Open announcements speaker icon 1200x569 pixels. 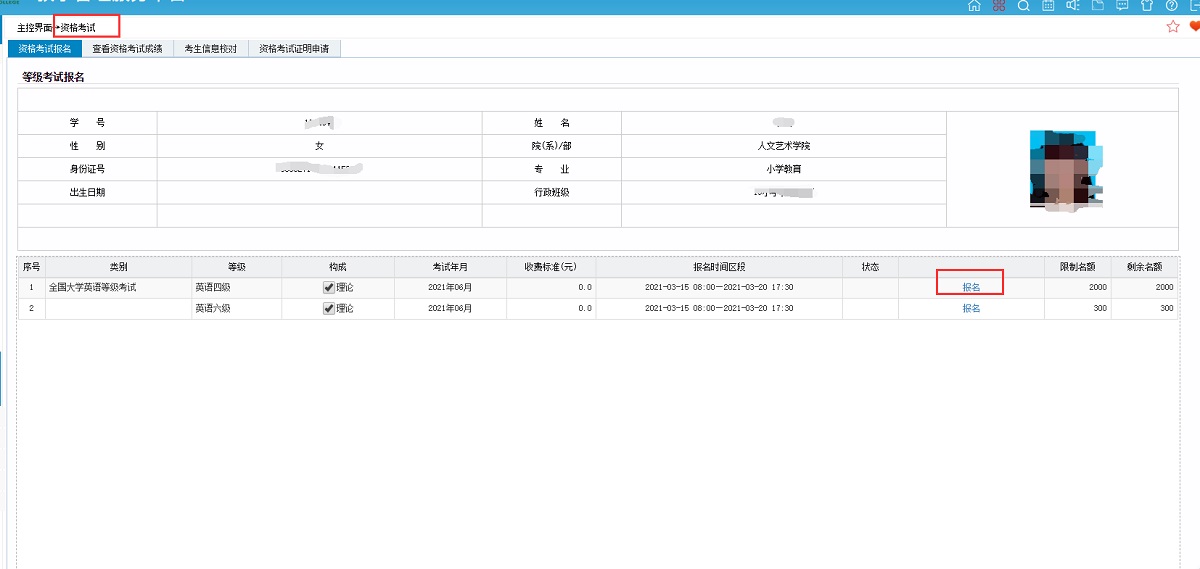point(1073,6)
